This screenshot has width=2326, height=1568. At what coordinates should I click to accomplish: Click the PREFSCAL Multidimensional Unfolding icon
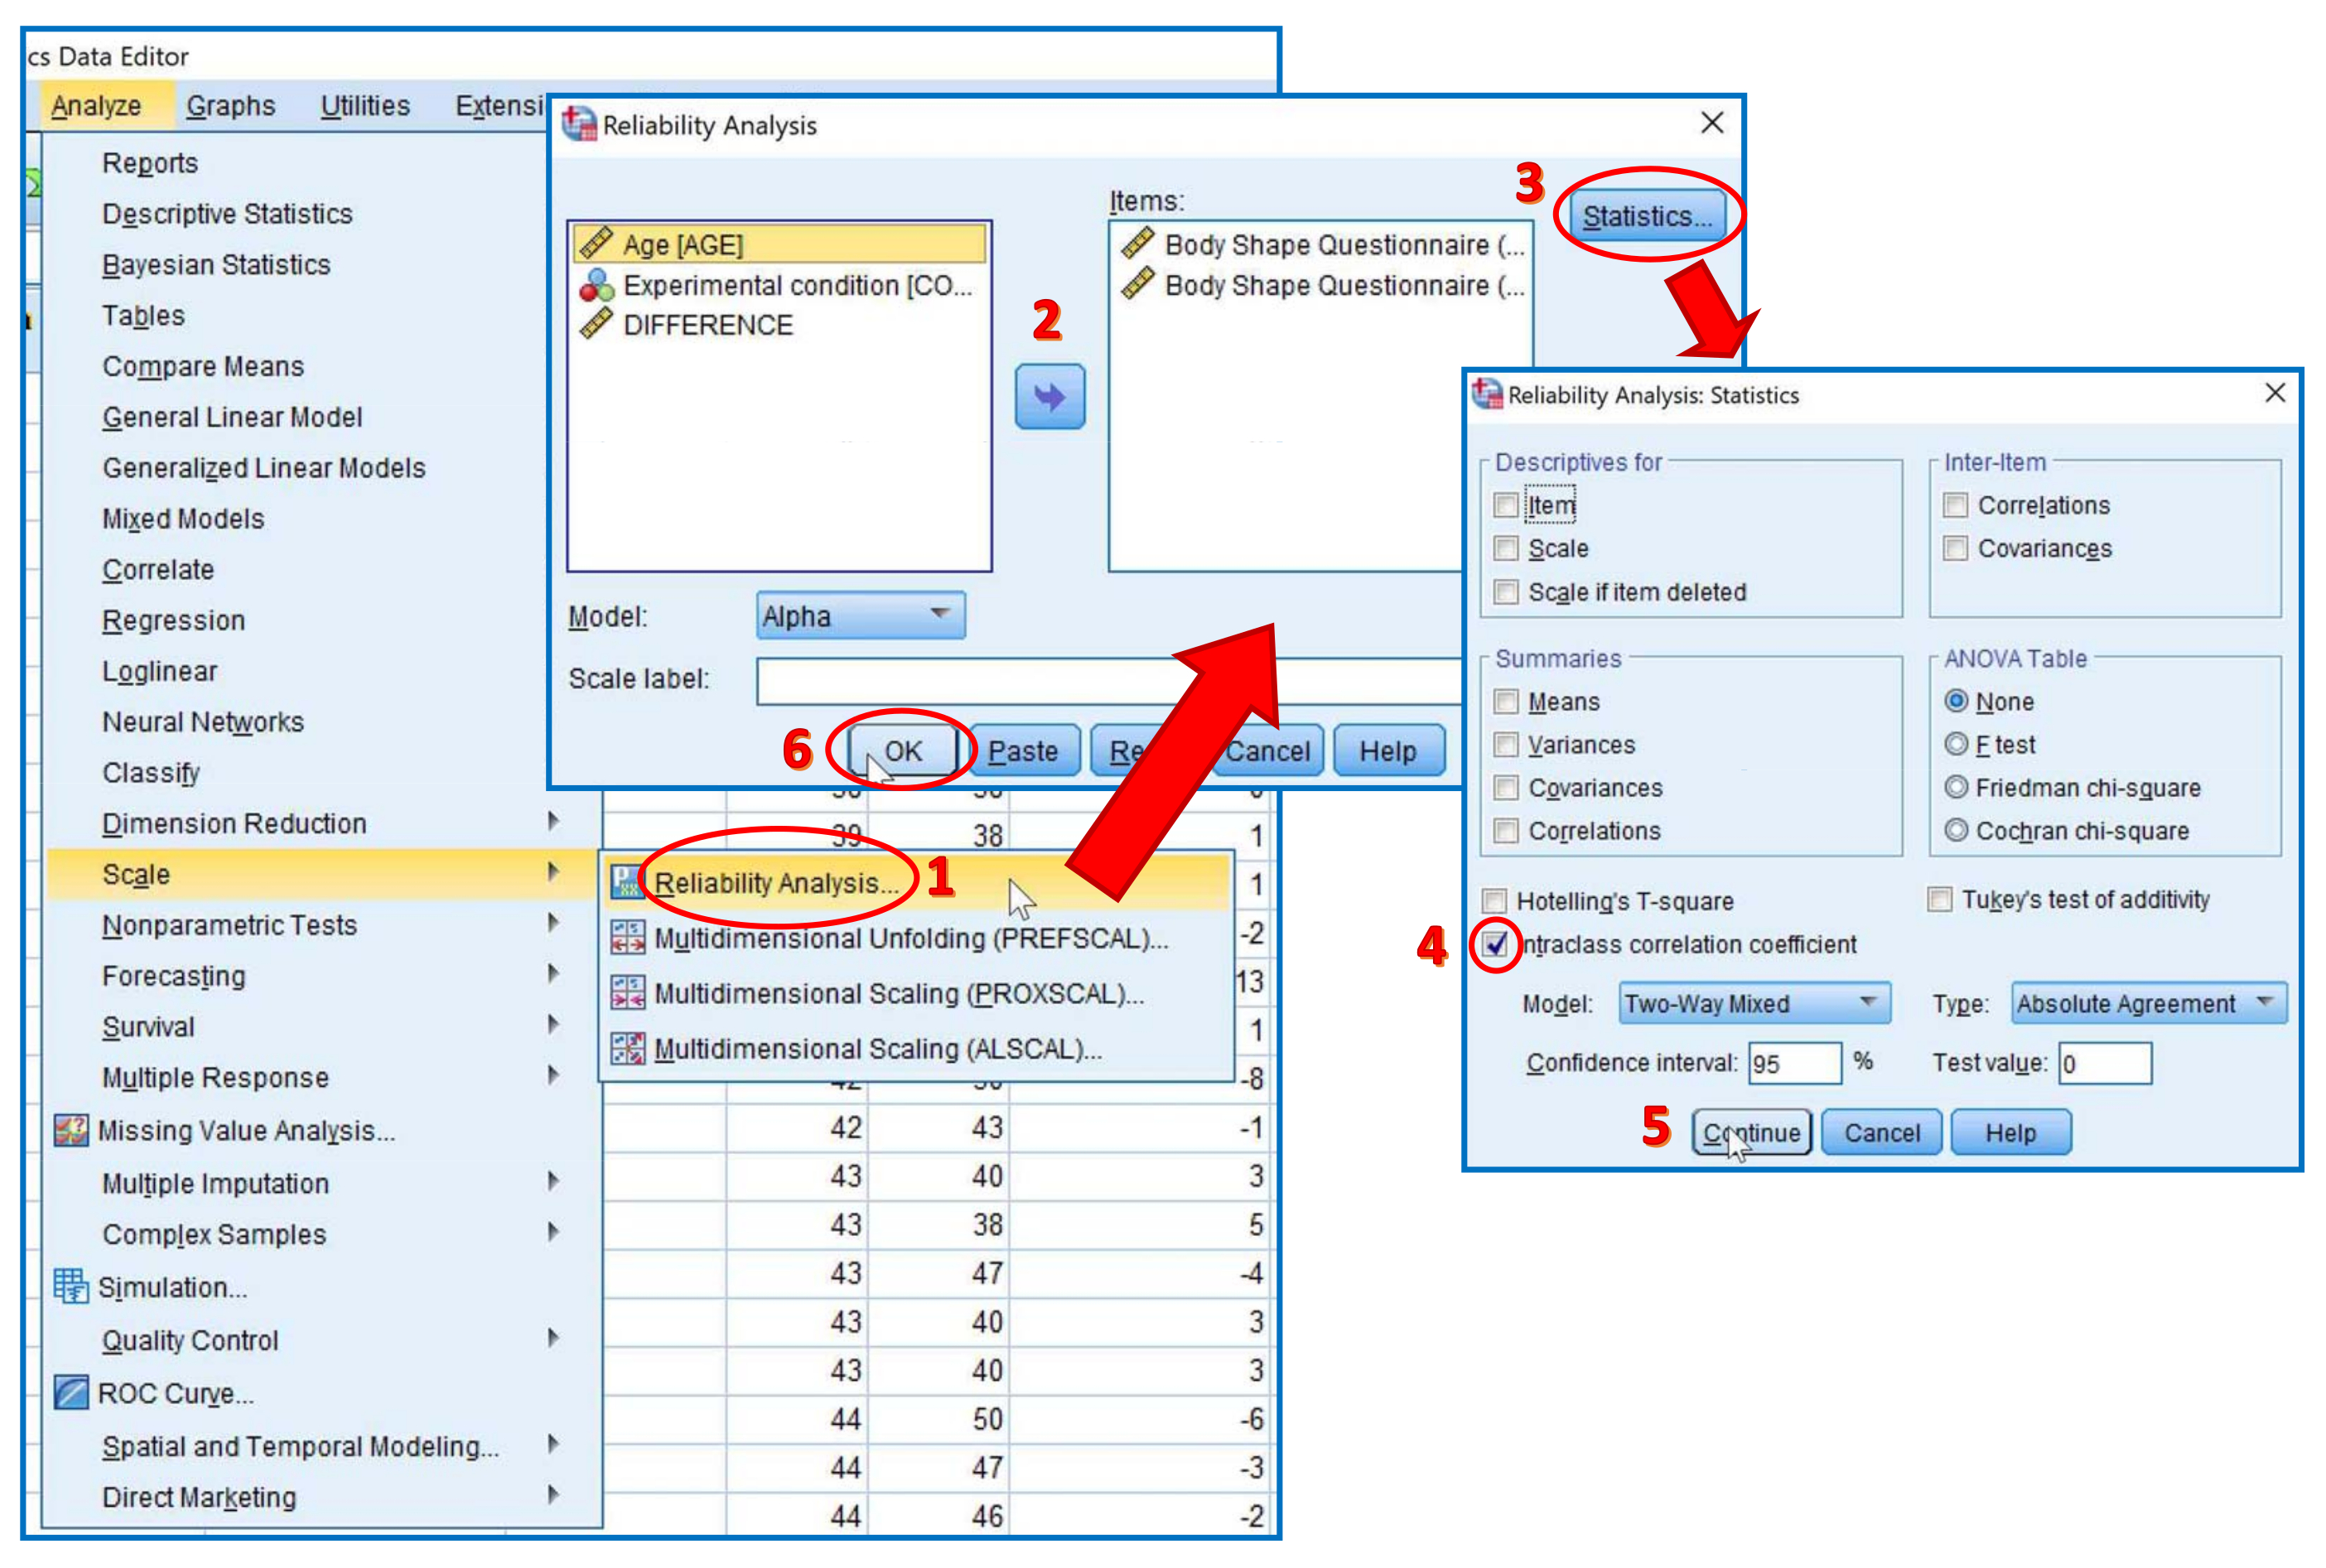coord(627,938)
